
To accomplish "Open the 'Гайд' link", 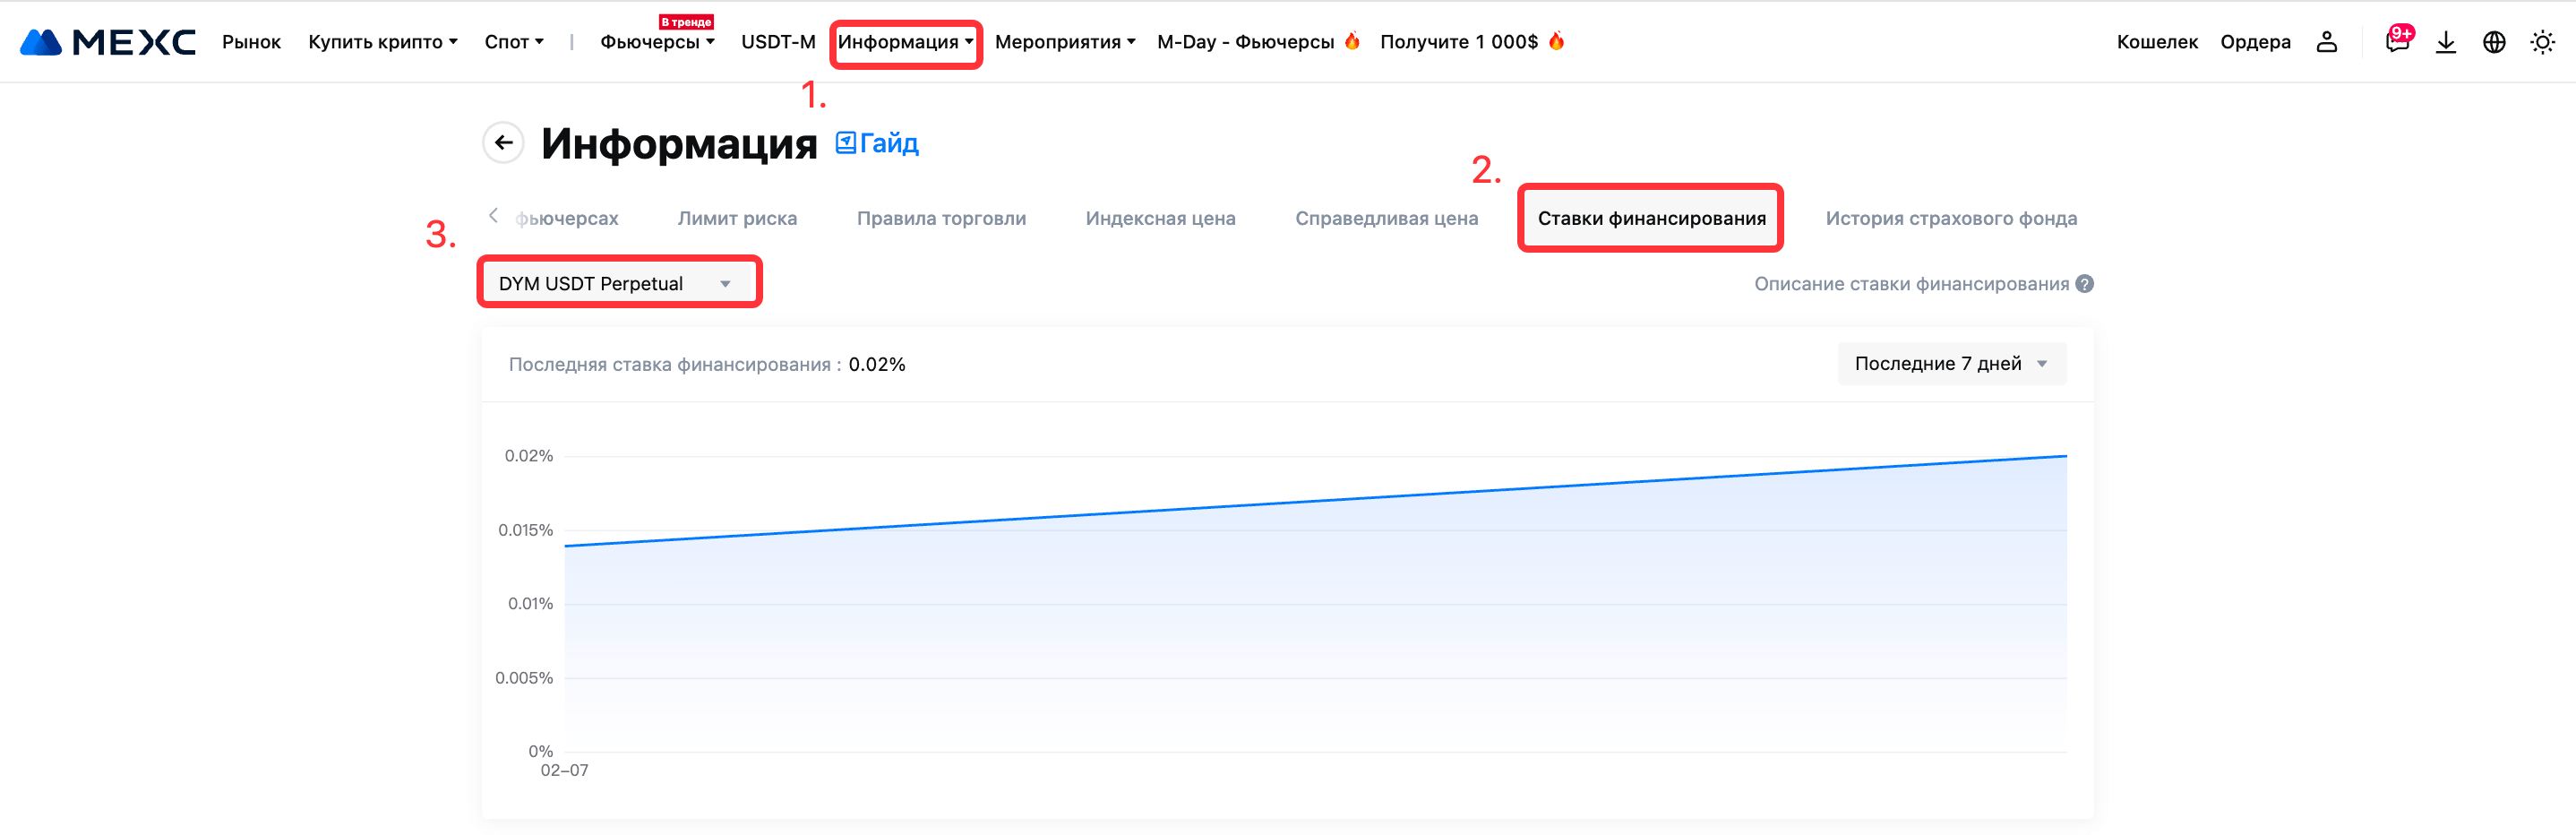I will [x=877, y=143].
